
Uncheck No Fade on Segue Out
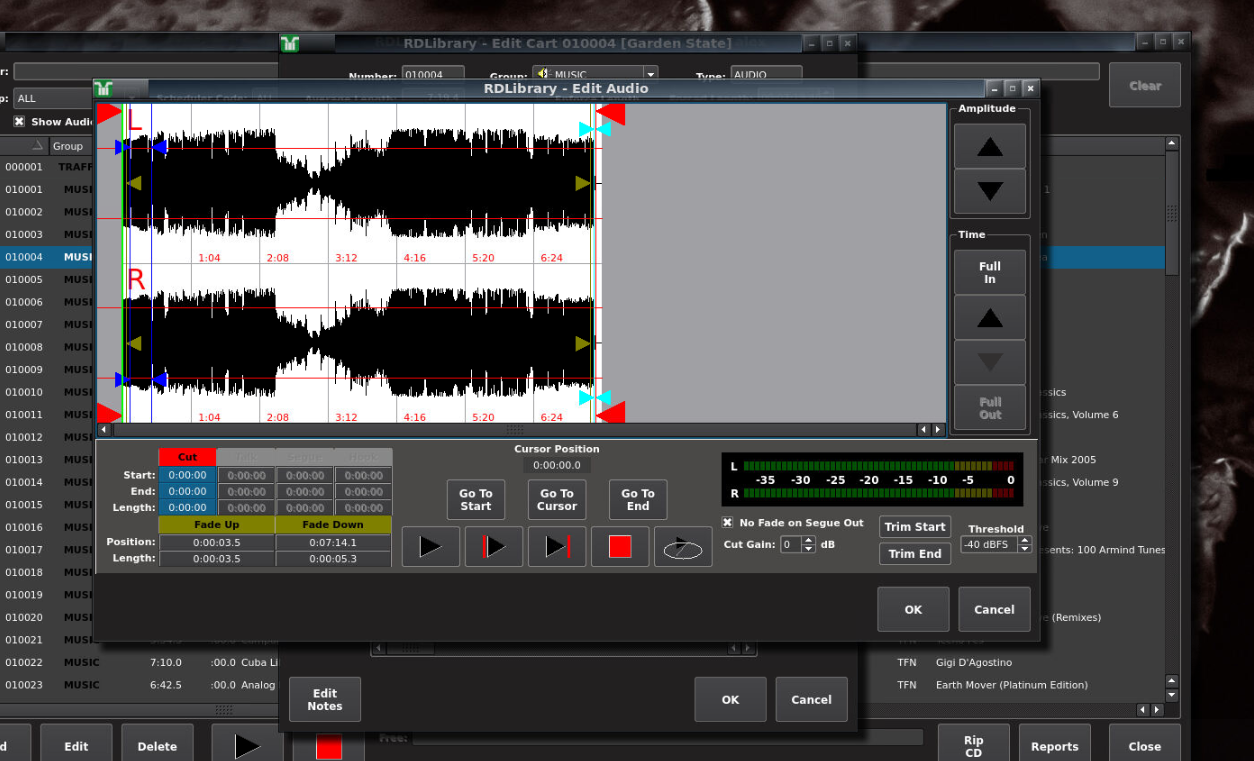pos(726,522)
